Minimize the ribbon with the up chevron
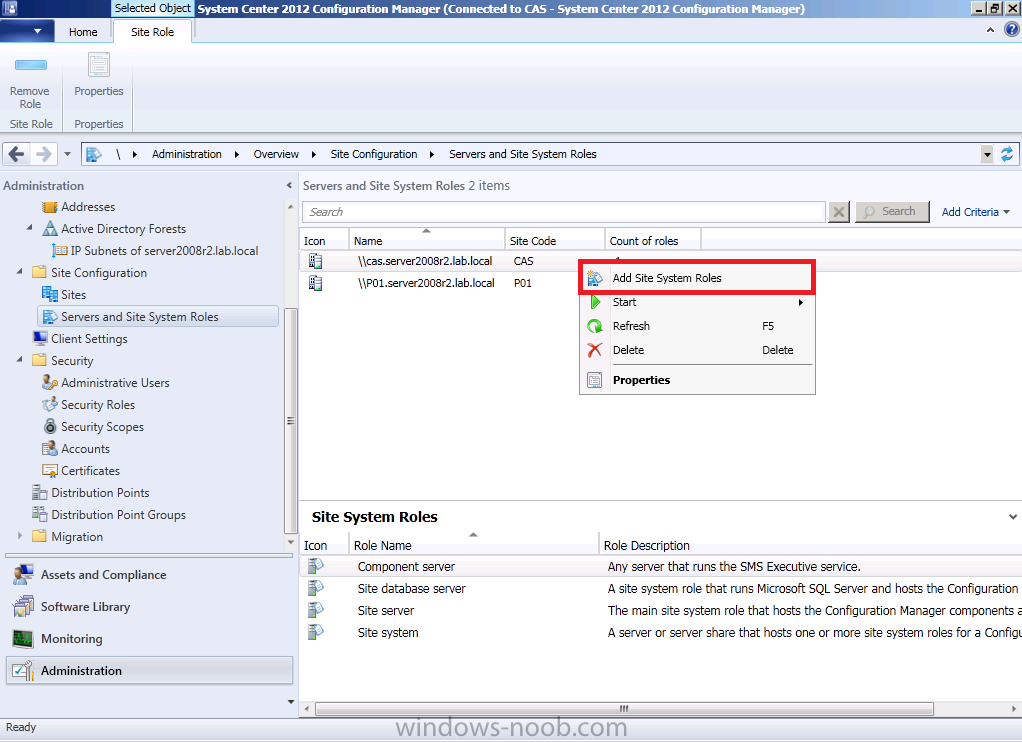 point(991,30)
